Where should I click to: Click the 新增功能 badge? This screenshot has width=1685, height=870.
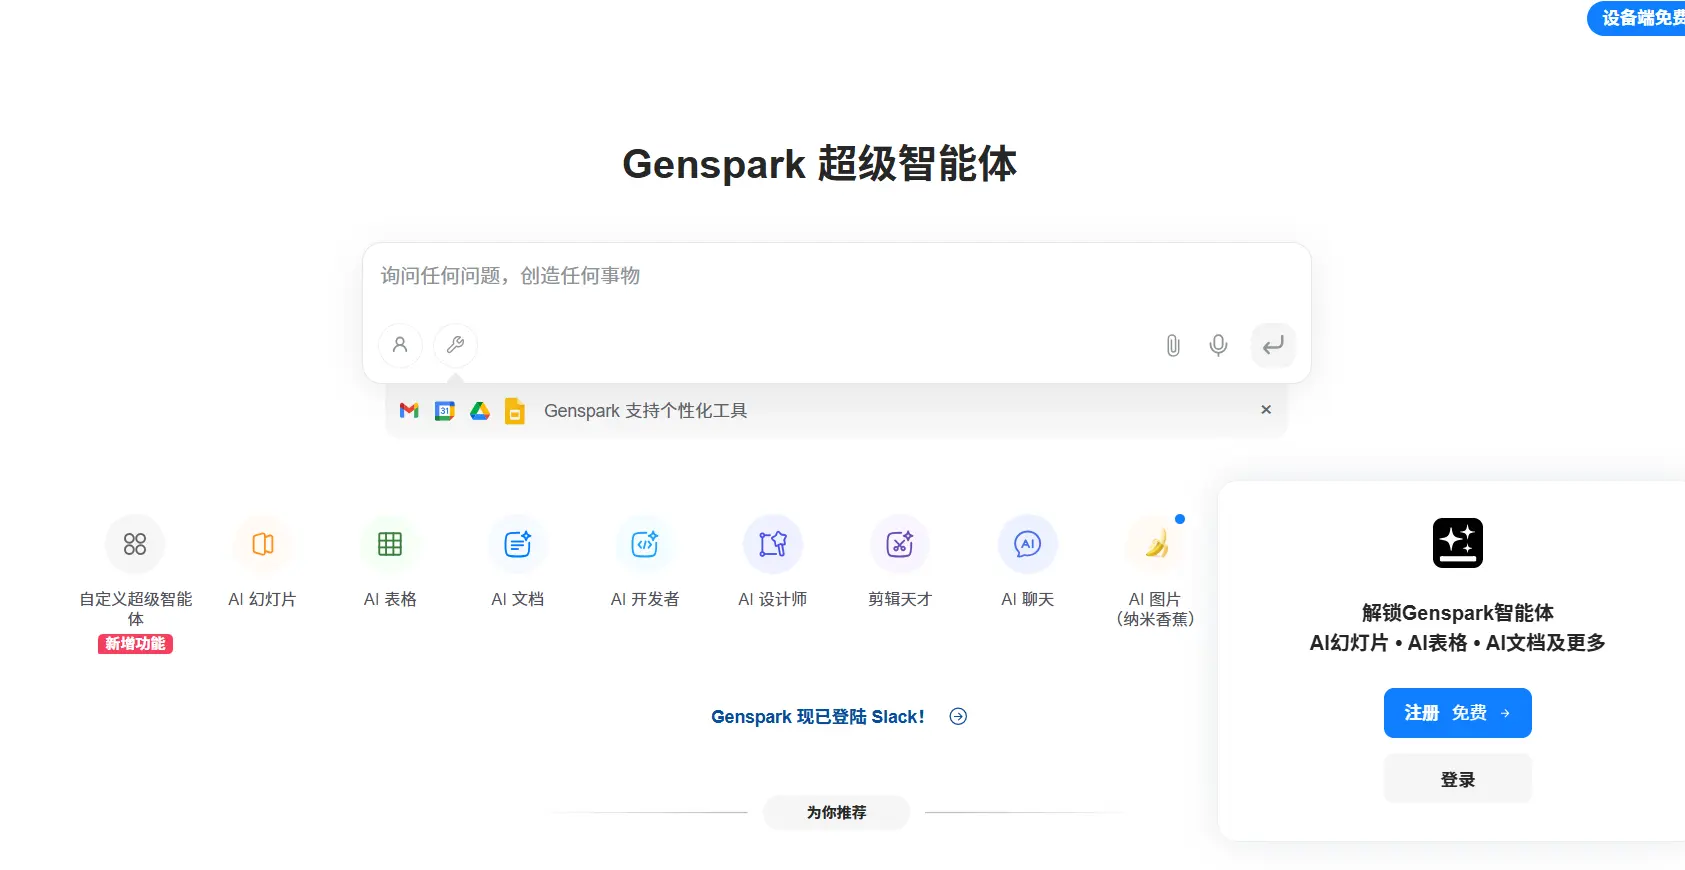tap(135, 644)
